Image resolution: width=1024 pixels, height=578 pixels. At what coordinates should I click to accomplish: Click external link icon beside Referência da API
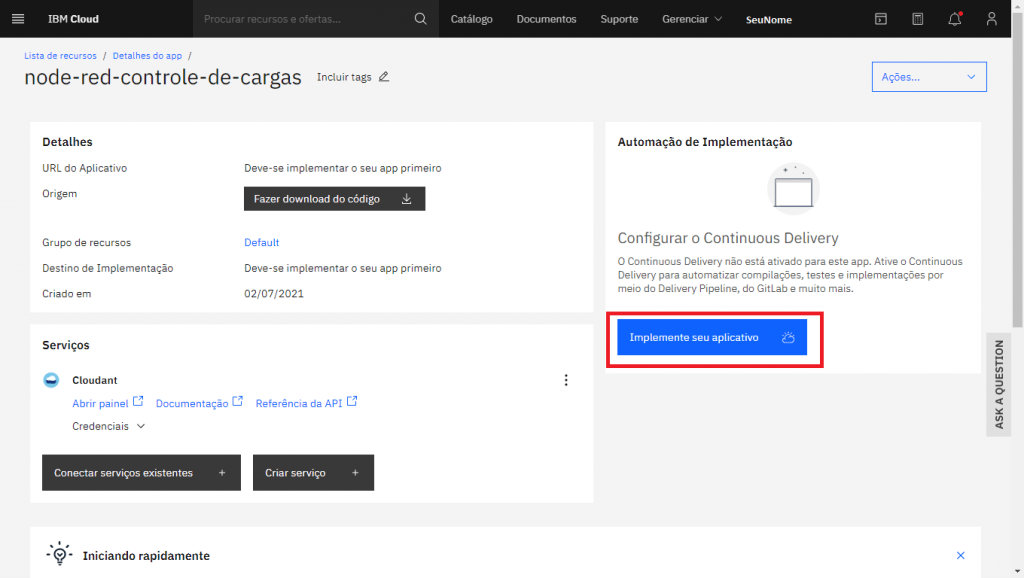tap(352, 402)
